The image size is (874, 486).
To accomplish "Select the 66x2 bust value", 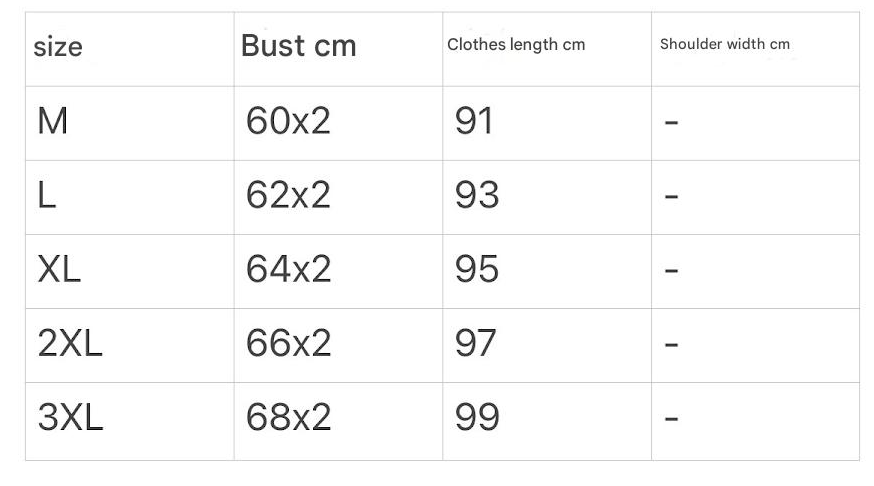I will (288, 343).
